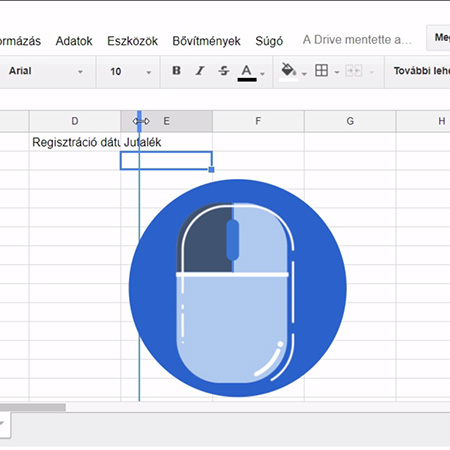This screenshot has width=450, height=450.
Task: Open the text color picker
Action: [x=247, y=72]
